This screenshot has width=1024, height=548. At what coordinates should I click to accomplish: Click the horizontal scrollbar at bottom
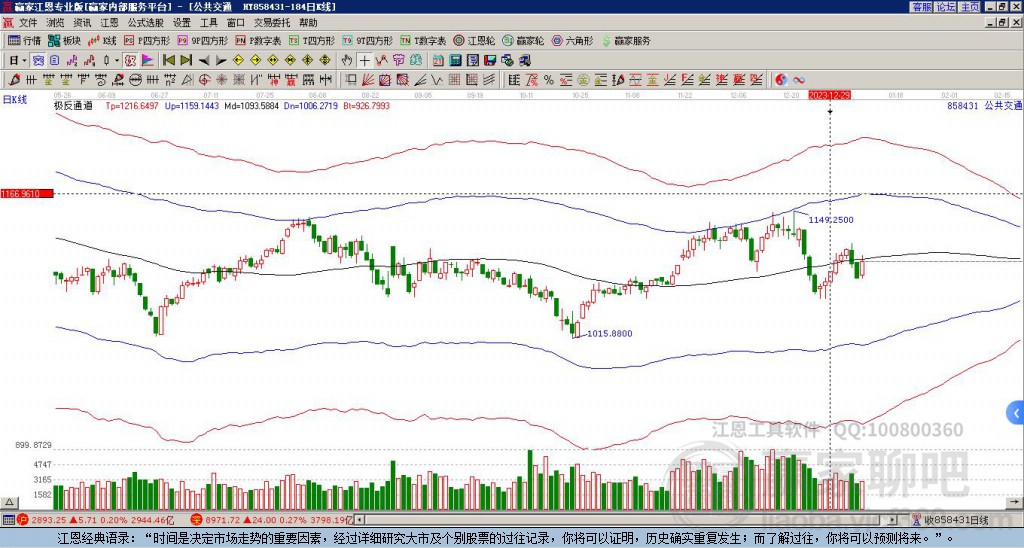point(627,520)
